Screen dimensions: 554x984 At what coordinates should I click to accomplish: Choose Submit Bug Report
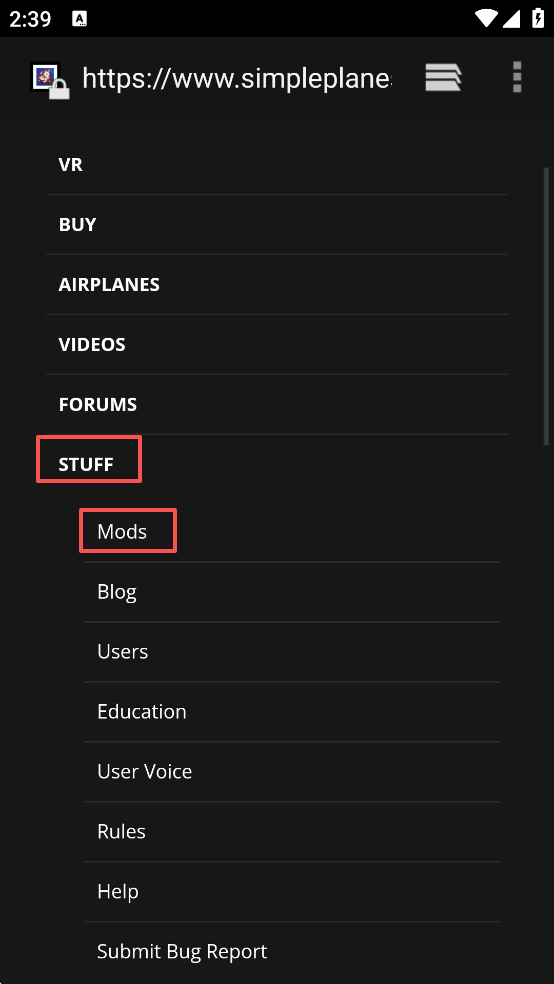pos(292,951)
